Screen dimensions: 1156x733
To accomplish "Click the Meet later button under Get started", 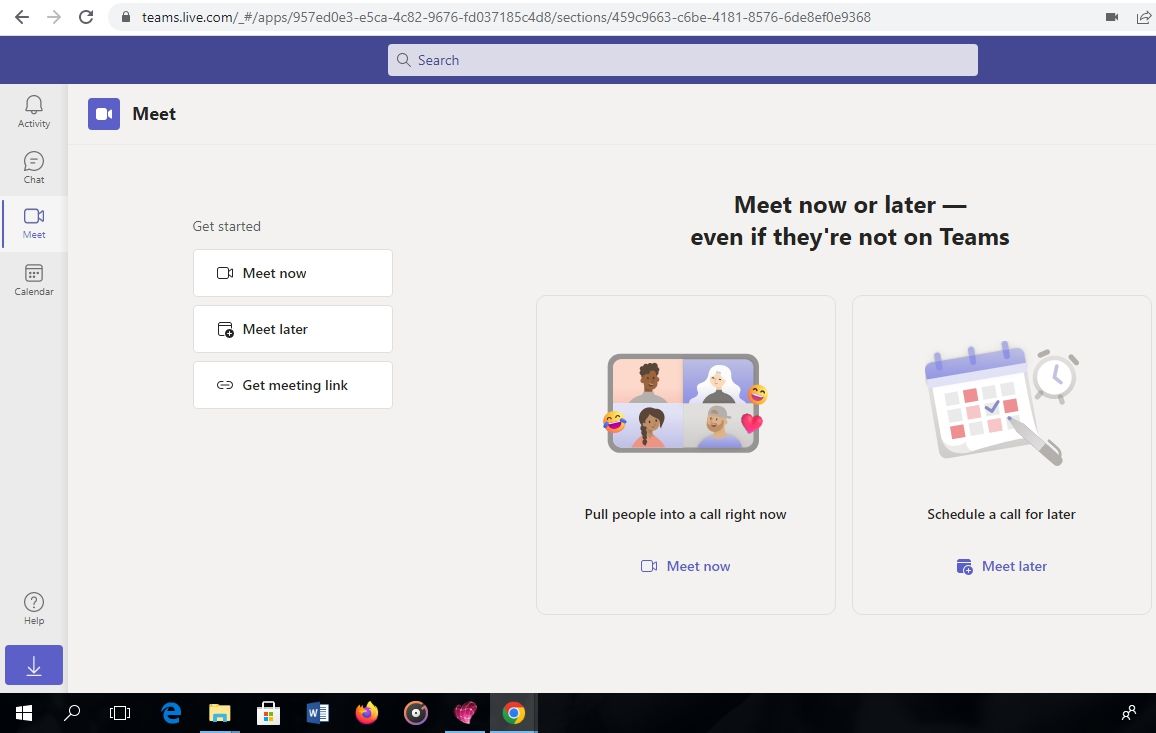I will tap(293, 329).
